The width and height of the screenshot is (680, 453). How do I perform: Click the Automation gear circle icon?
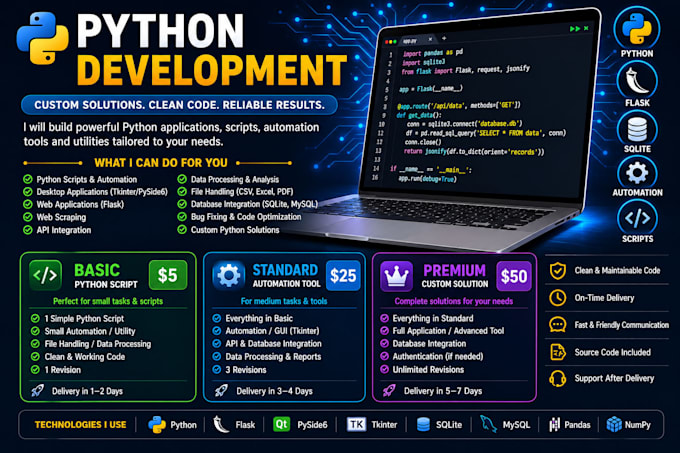pyautogui.click(x=637, y=173)
